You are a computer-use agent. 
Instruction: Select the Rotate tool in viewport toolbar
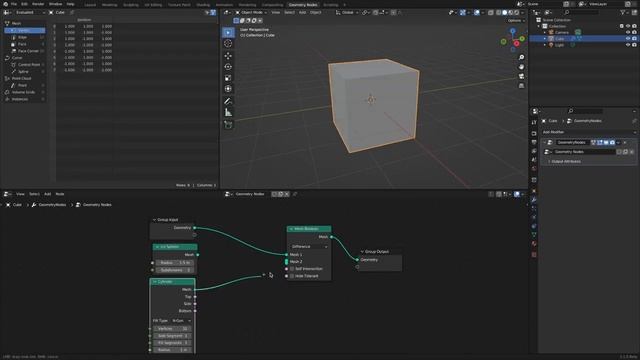(228, 67)
